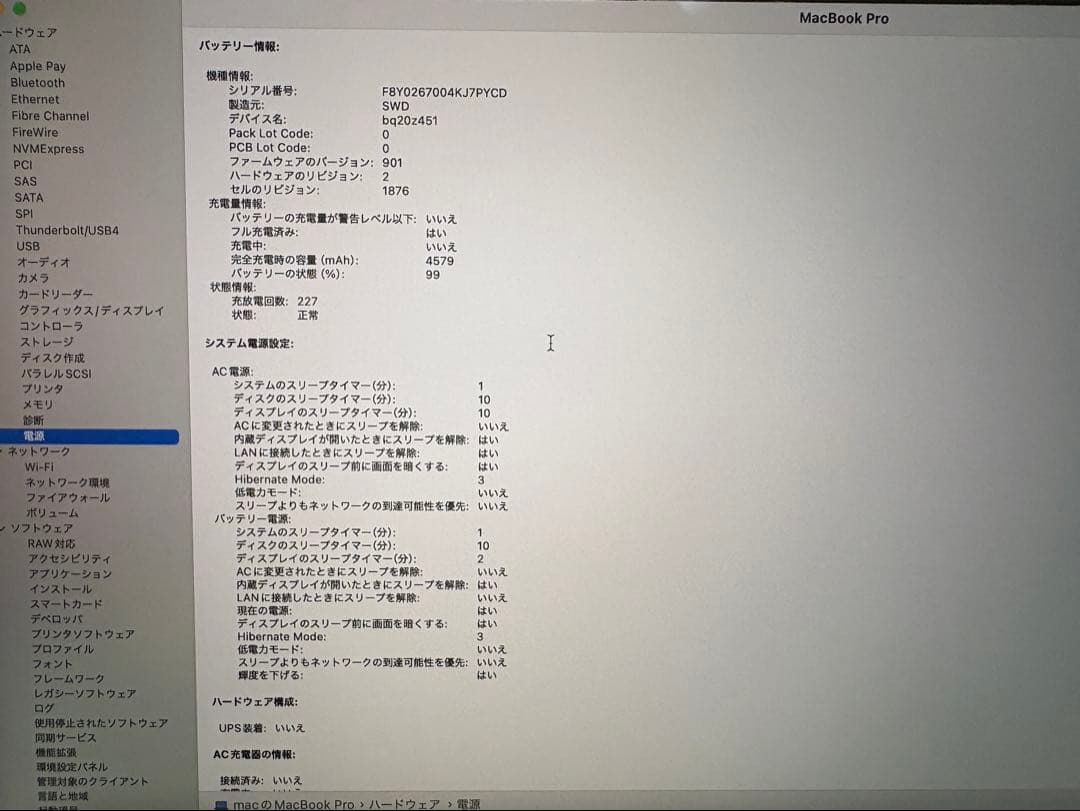Open the Bluetooth information section

pos(38,82)
